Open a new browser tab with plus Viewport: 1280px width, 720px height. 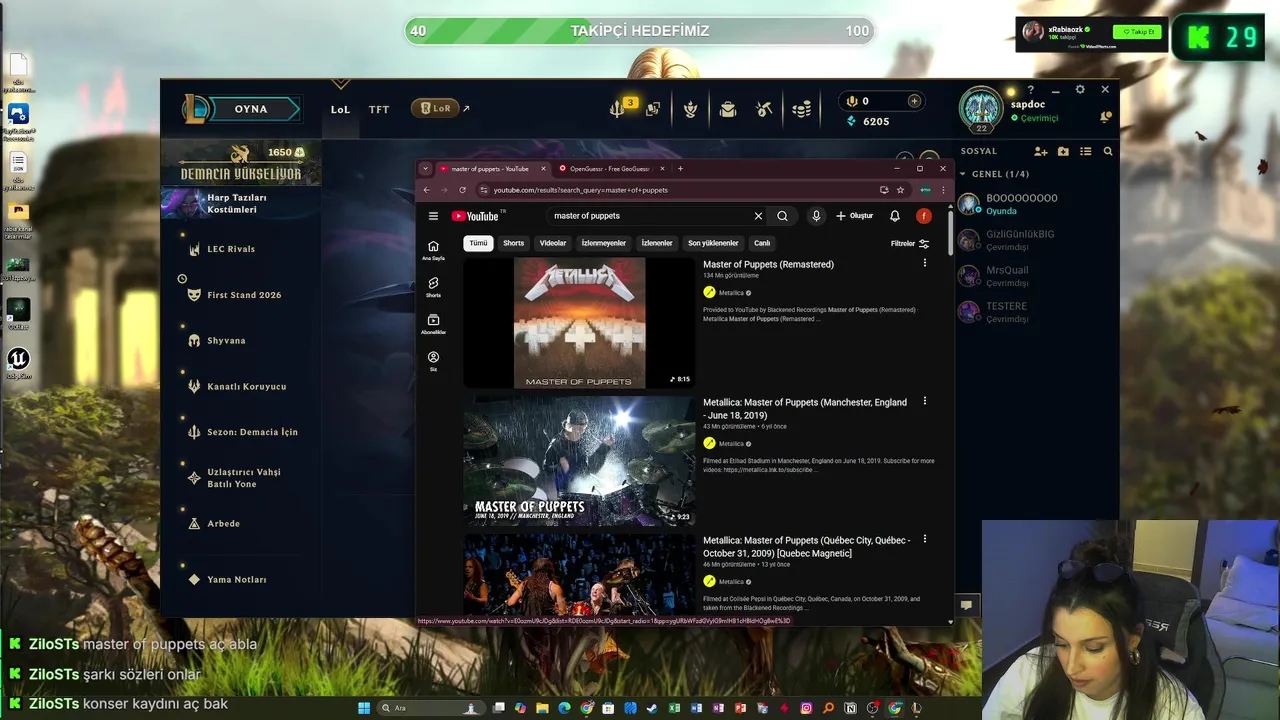(680, 169)
